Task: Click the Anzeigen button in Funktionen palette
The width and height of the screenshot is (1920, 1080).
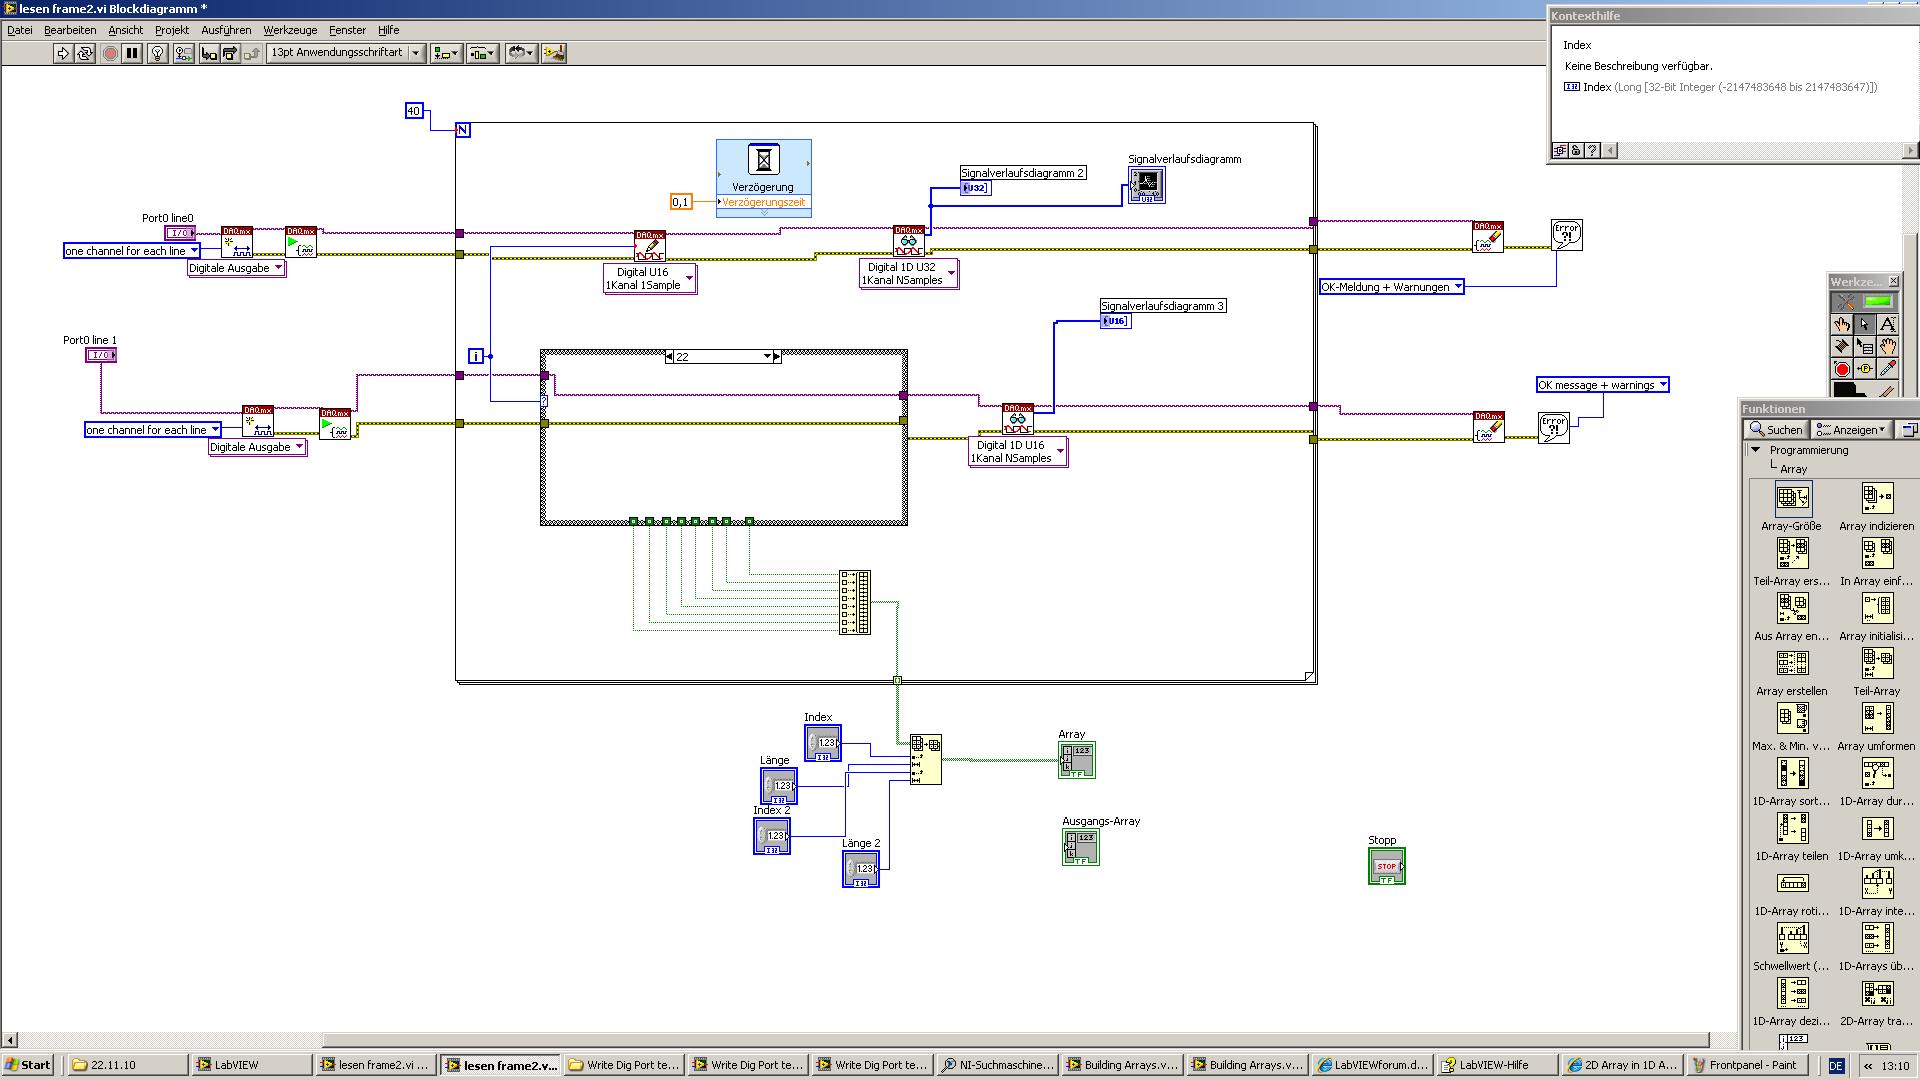Action: [x=1851, y=429]
